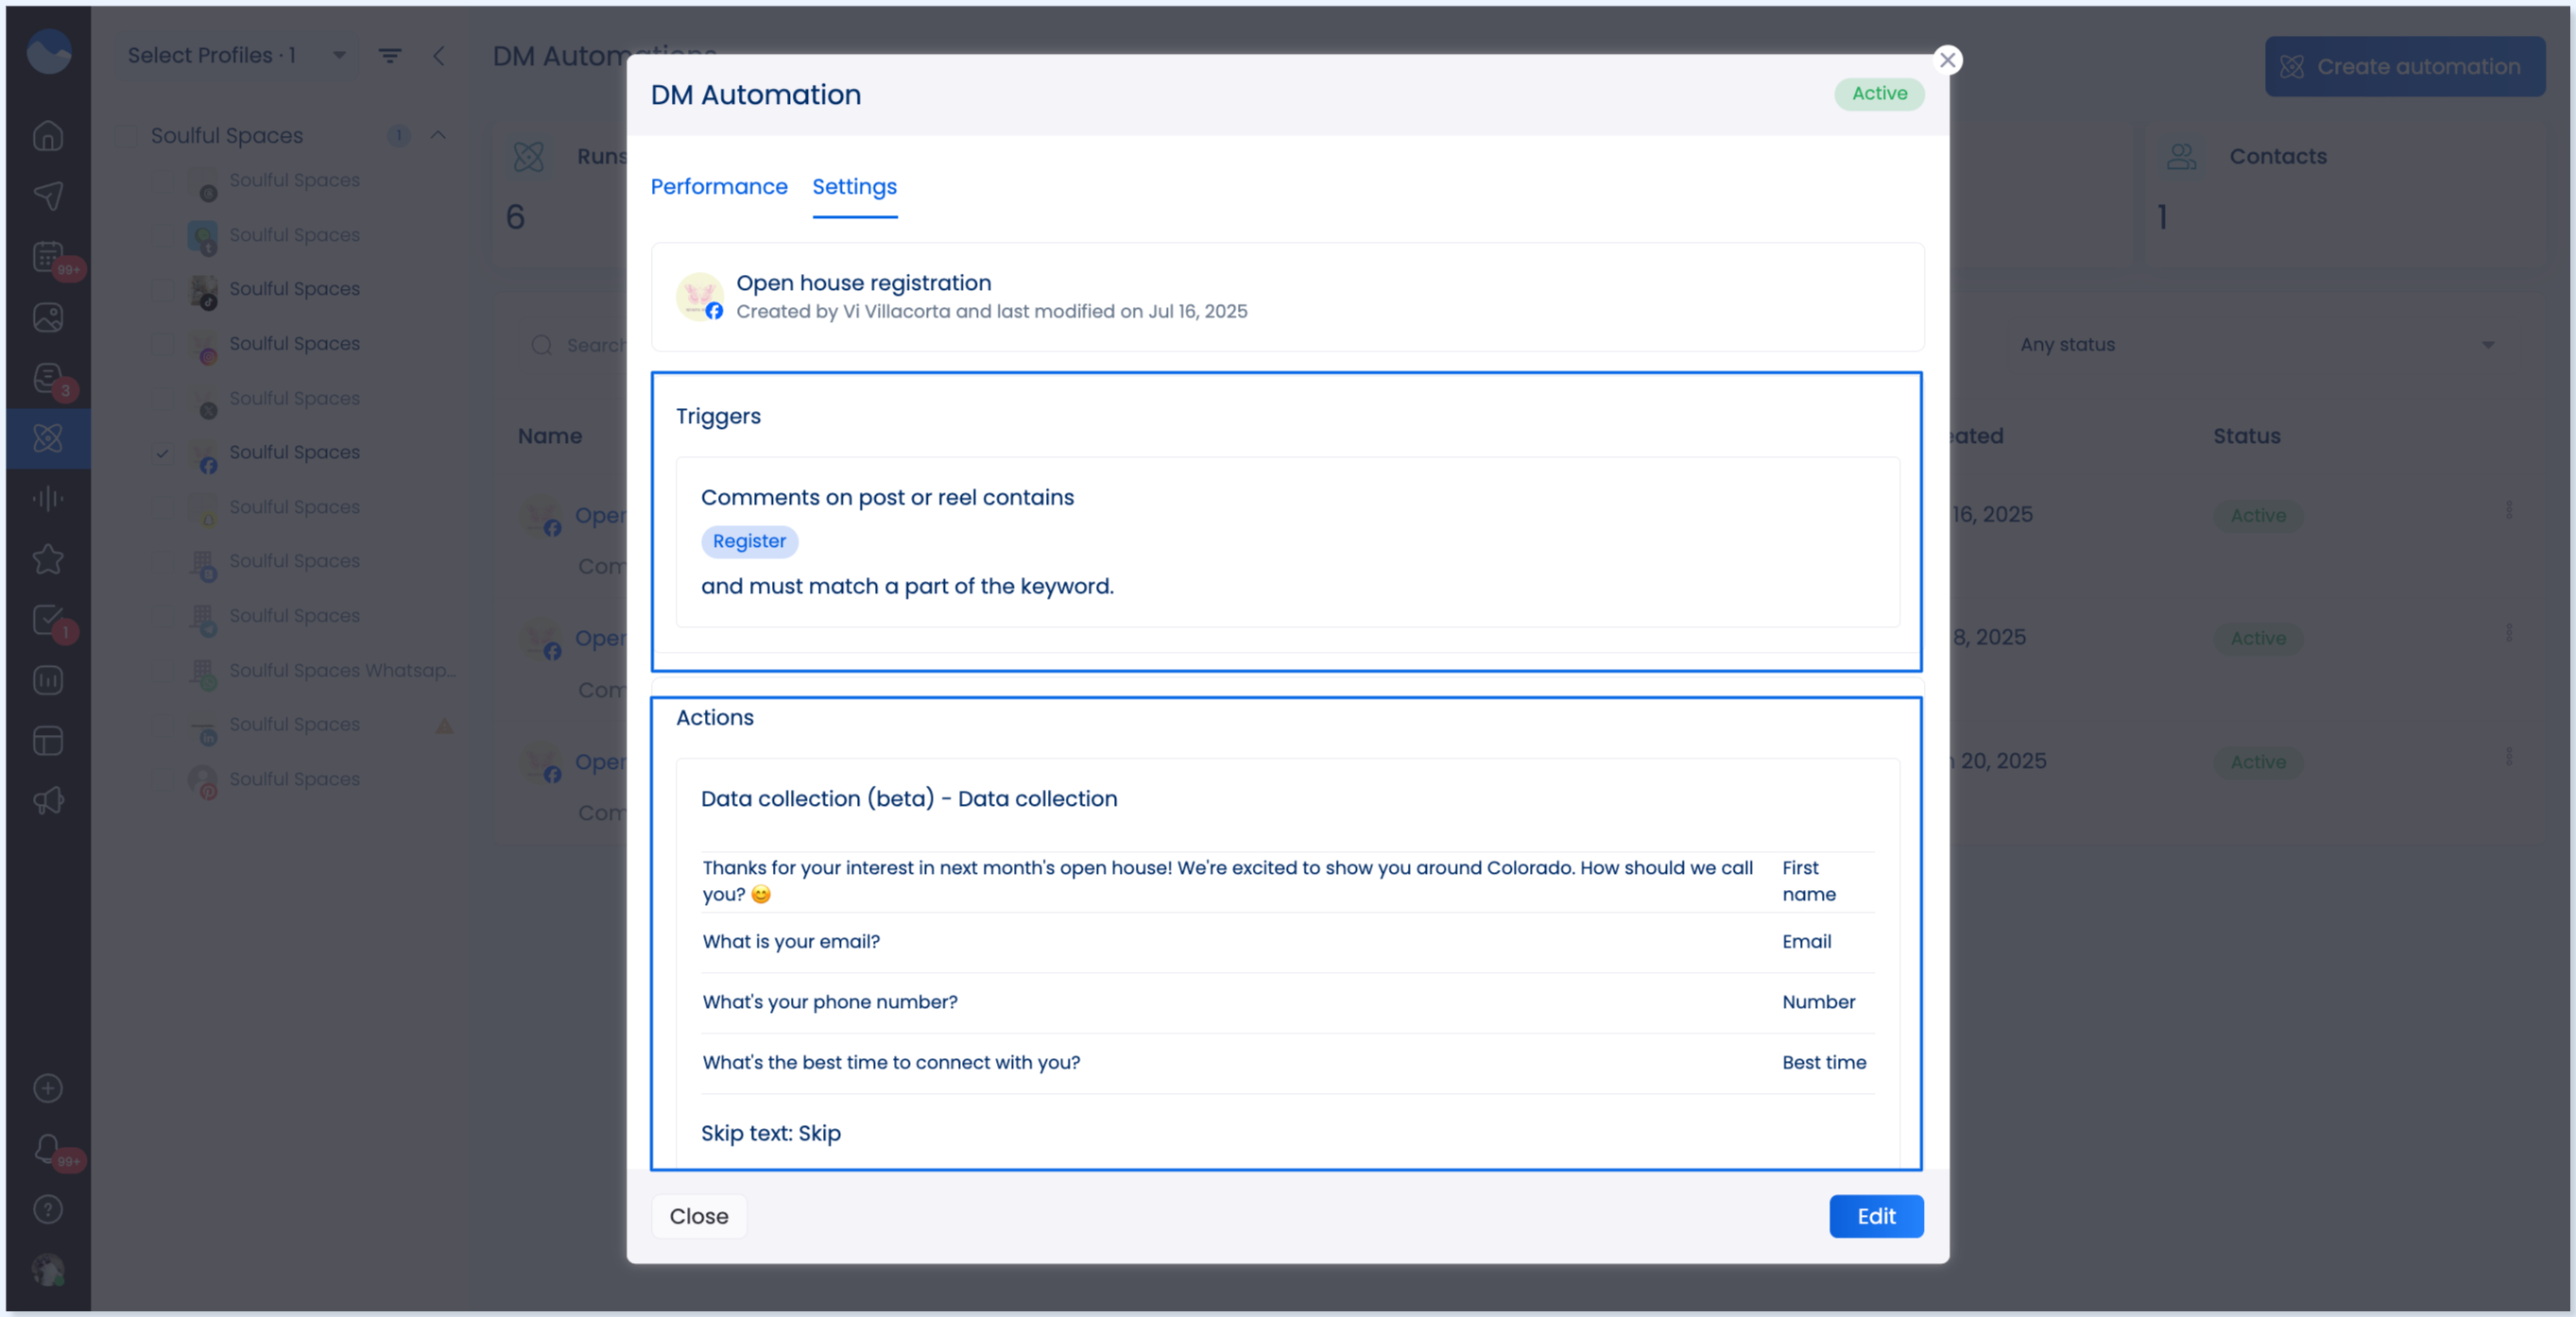Viewport: 2576px width, 1317px height.
Task: Click the "Skip text: Skip" line
Action: tap(771, 1133)
